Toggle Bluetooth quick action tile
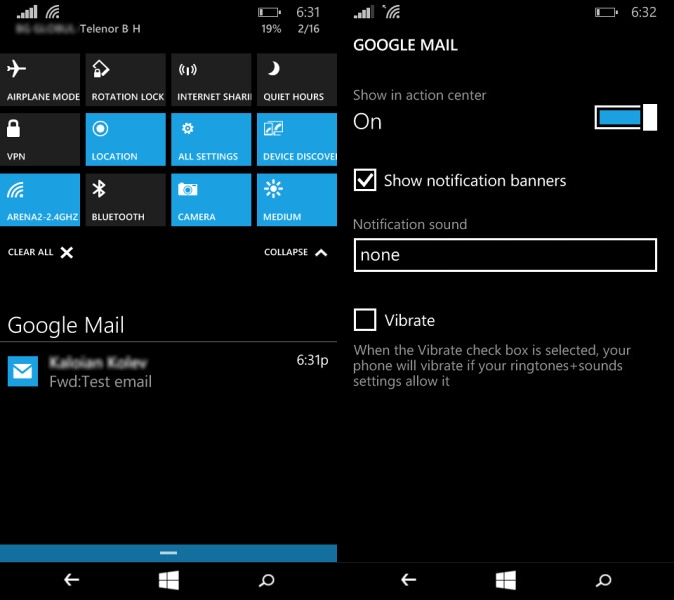Image resolution: width=674 pixels, height=600 pixels. point(126,199)
